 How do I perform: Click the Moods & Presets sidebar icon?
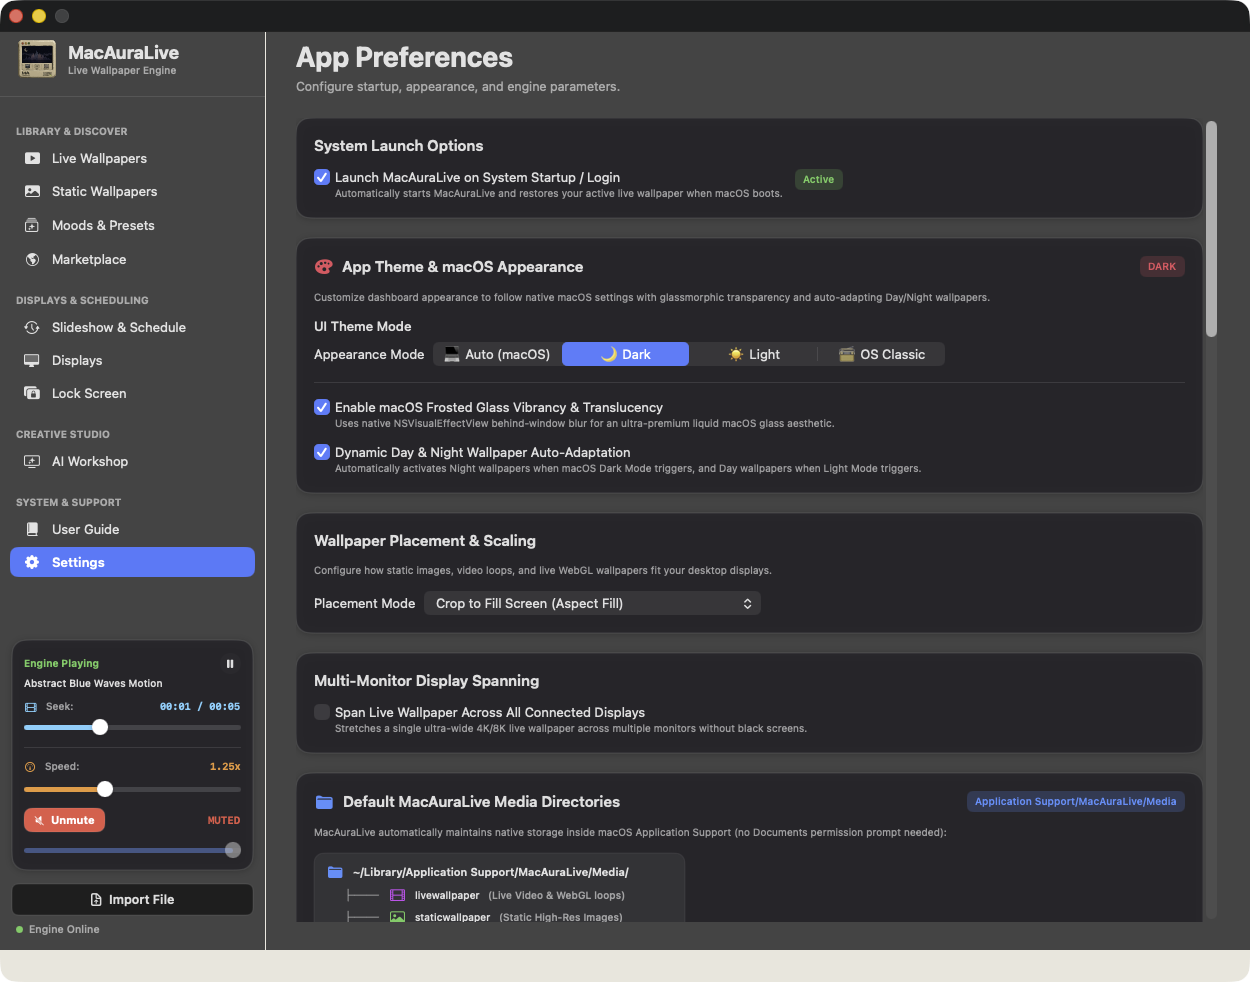[32, 225]
